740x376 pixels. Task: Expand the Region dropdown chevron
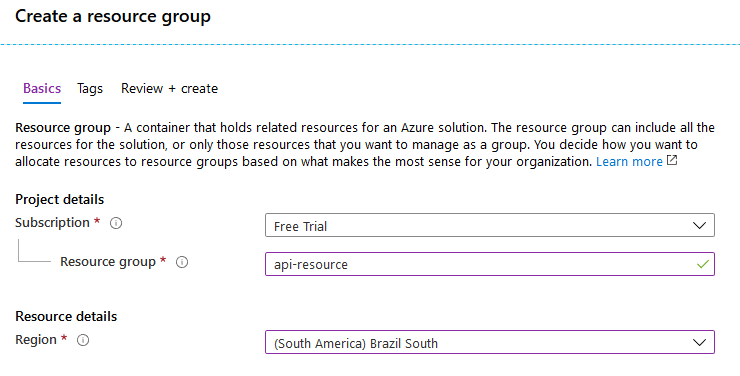coord(699,343)
